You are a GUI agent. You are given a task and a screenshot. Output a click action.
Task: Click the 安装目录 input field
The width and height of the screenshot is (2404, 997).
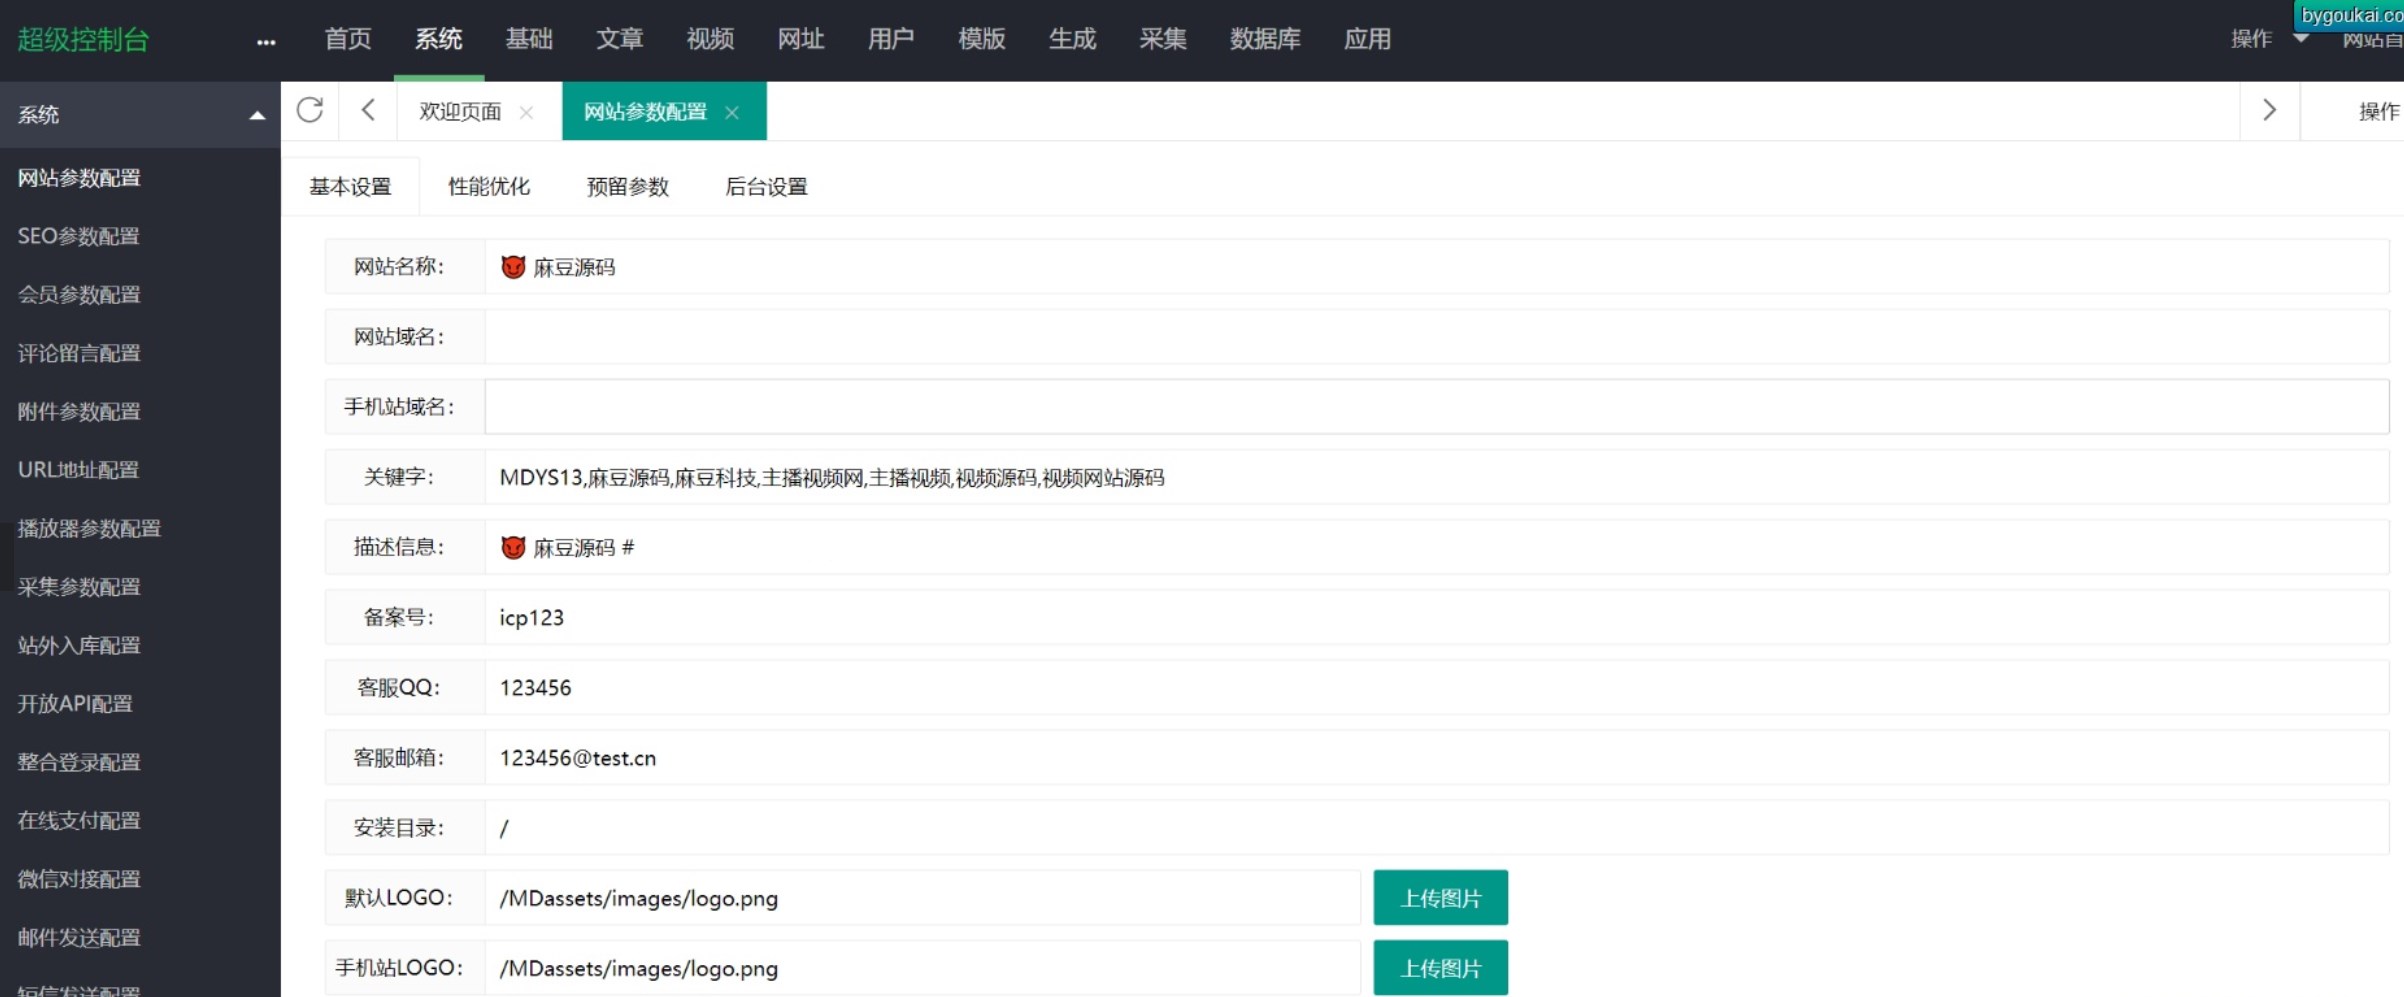[1437, 827]
